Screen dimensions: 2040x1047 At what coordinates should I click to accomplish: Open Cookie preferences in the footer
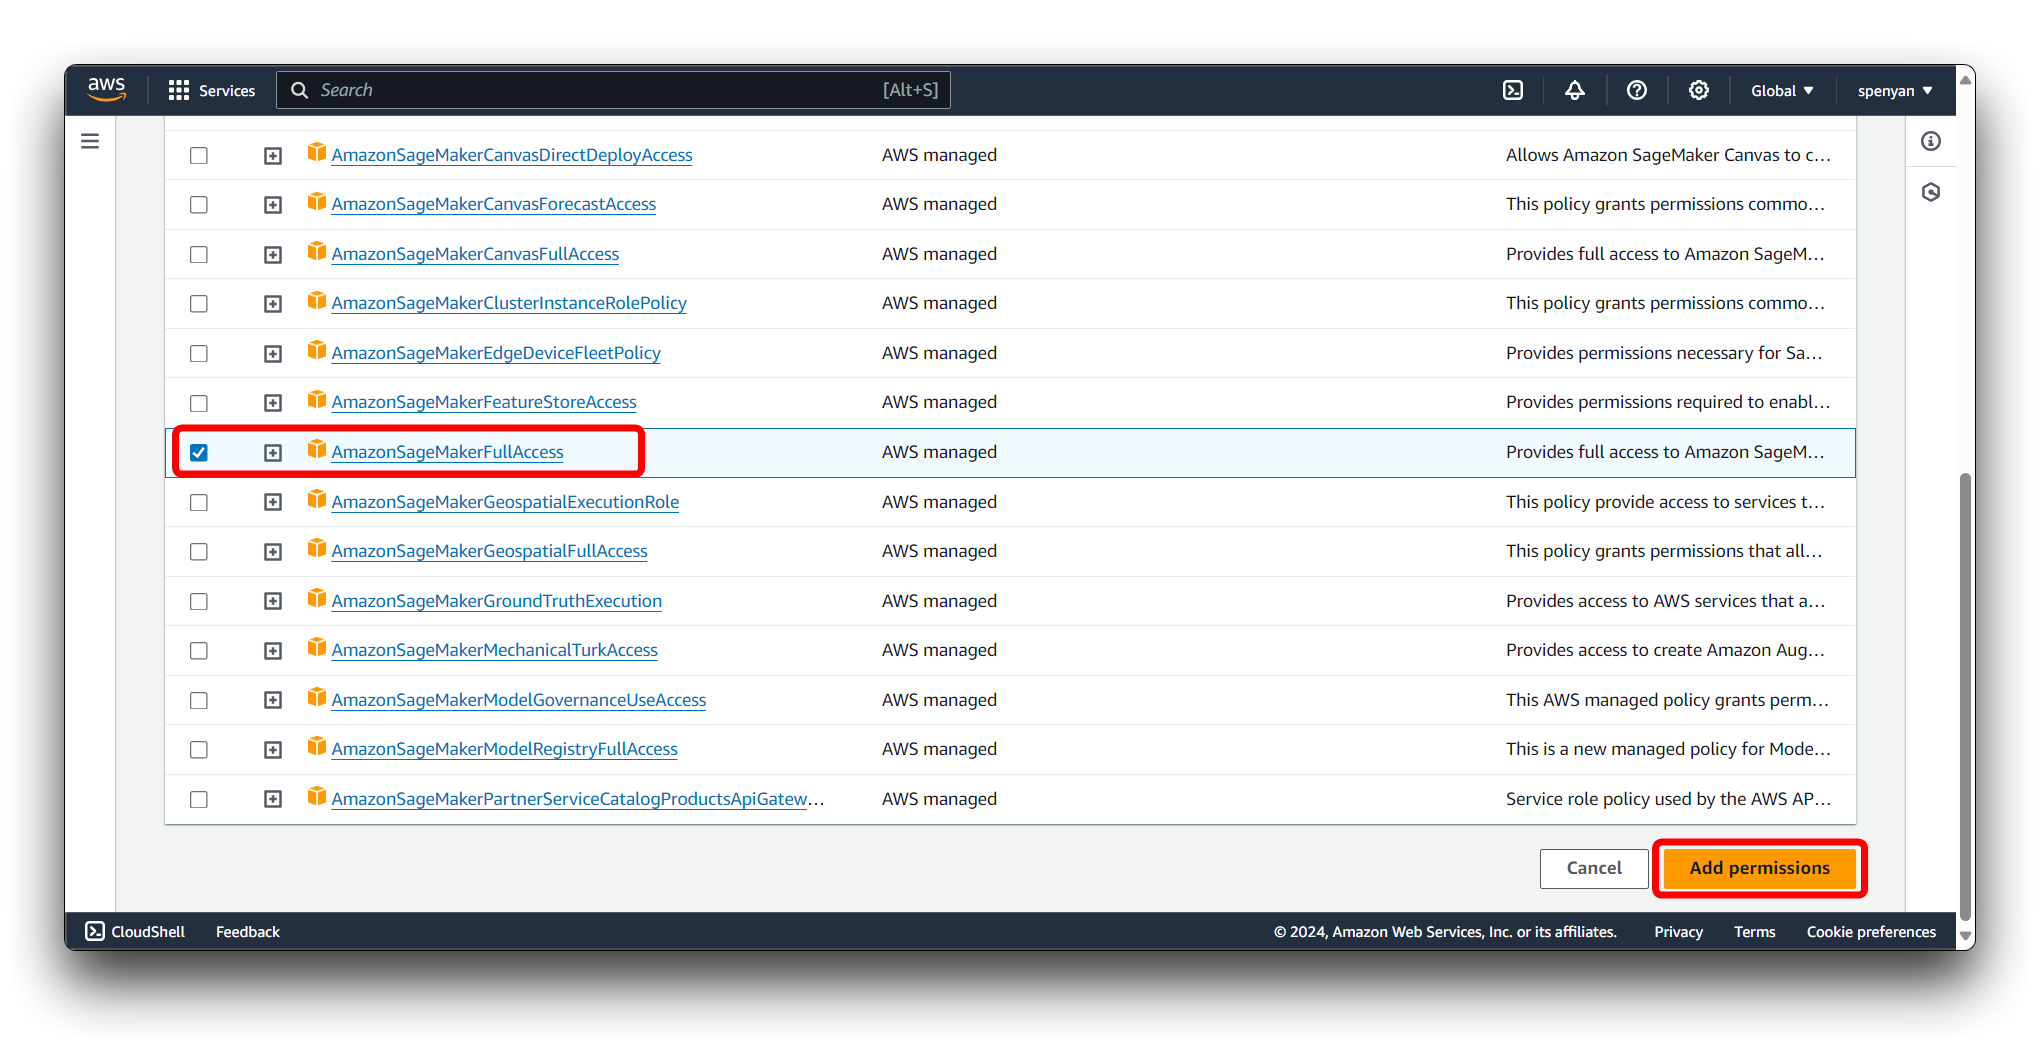pyautogui.click(x=1871, y=931)
